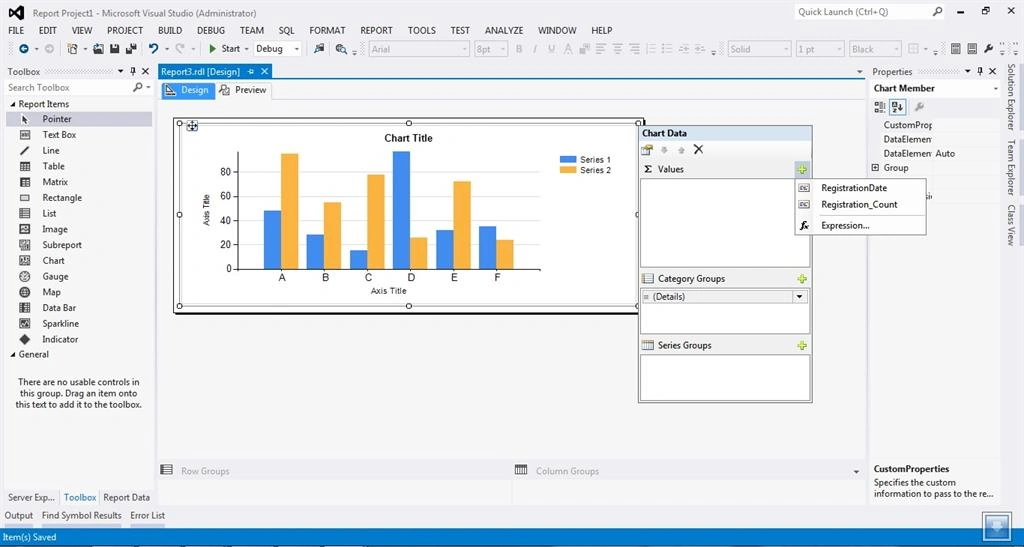Open the (Details) category group dropdown
The width and height of the screenshot is (1024, 547).
click(x=799, y=296)
